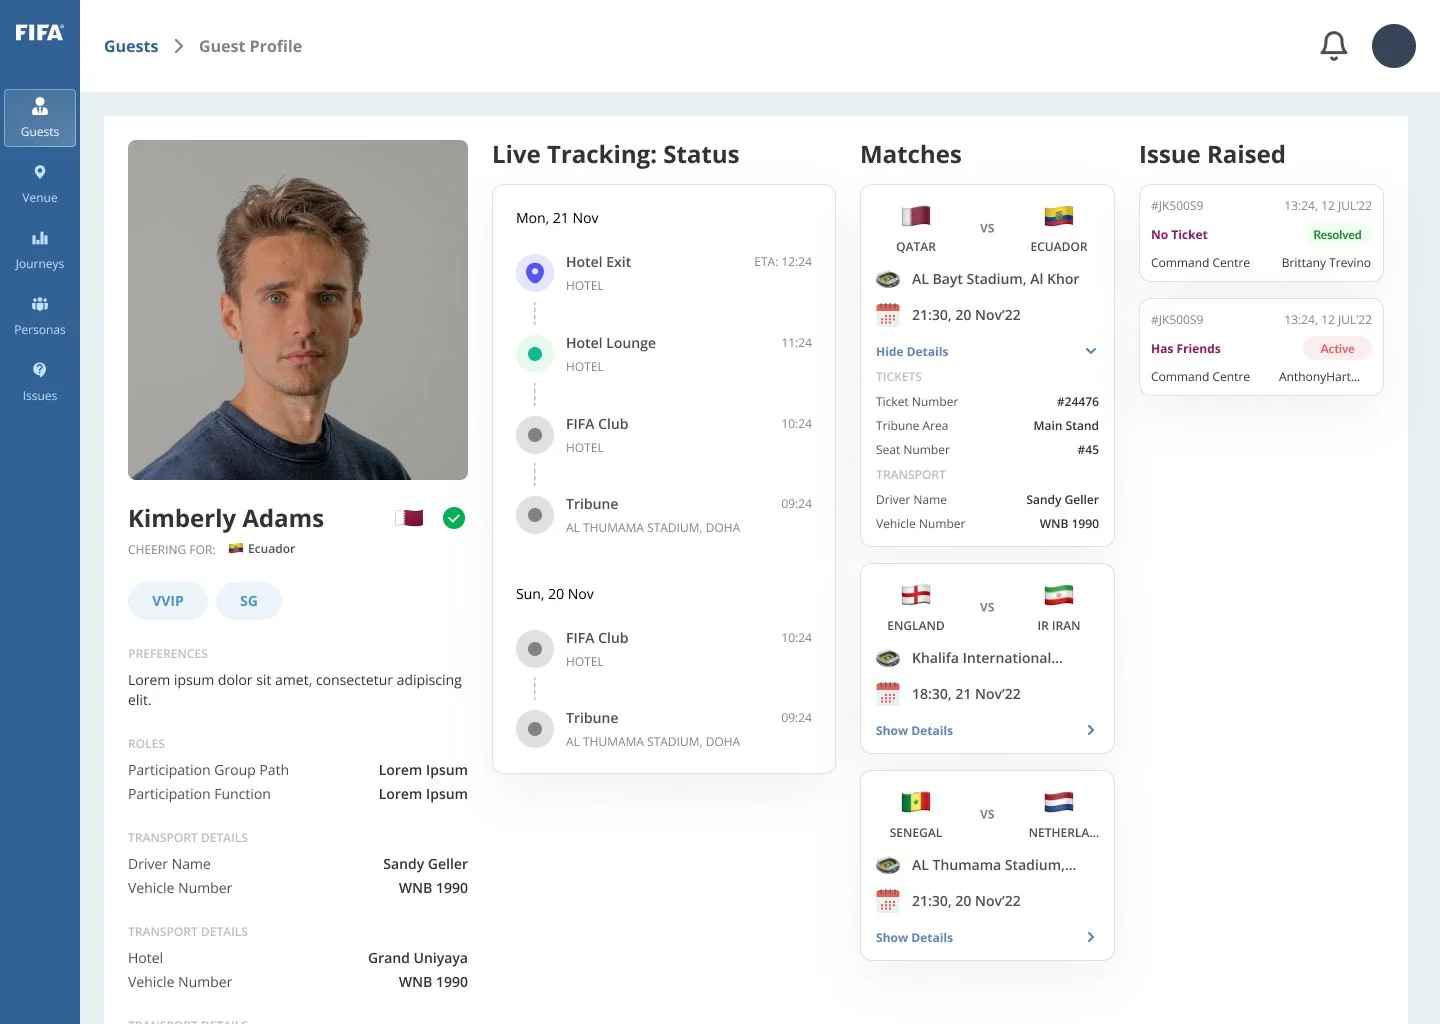This screenshot has width=1440, height=1024.
Task: Click Brittany Trevino in issue card
Action: click(x=1326, y=263)
